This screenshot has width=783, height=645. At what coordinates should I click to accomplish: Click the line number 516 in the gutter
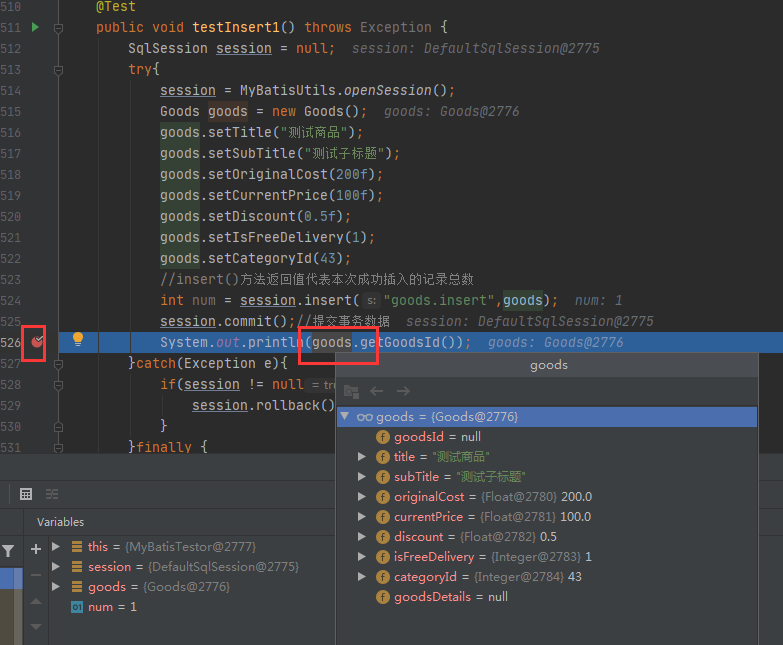(x=10, y=133)
